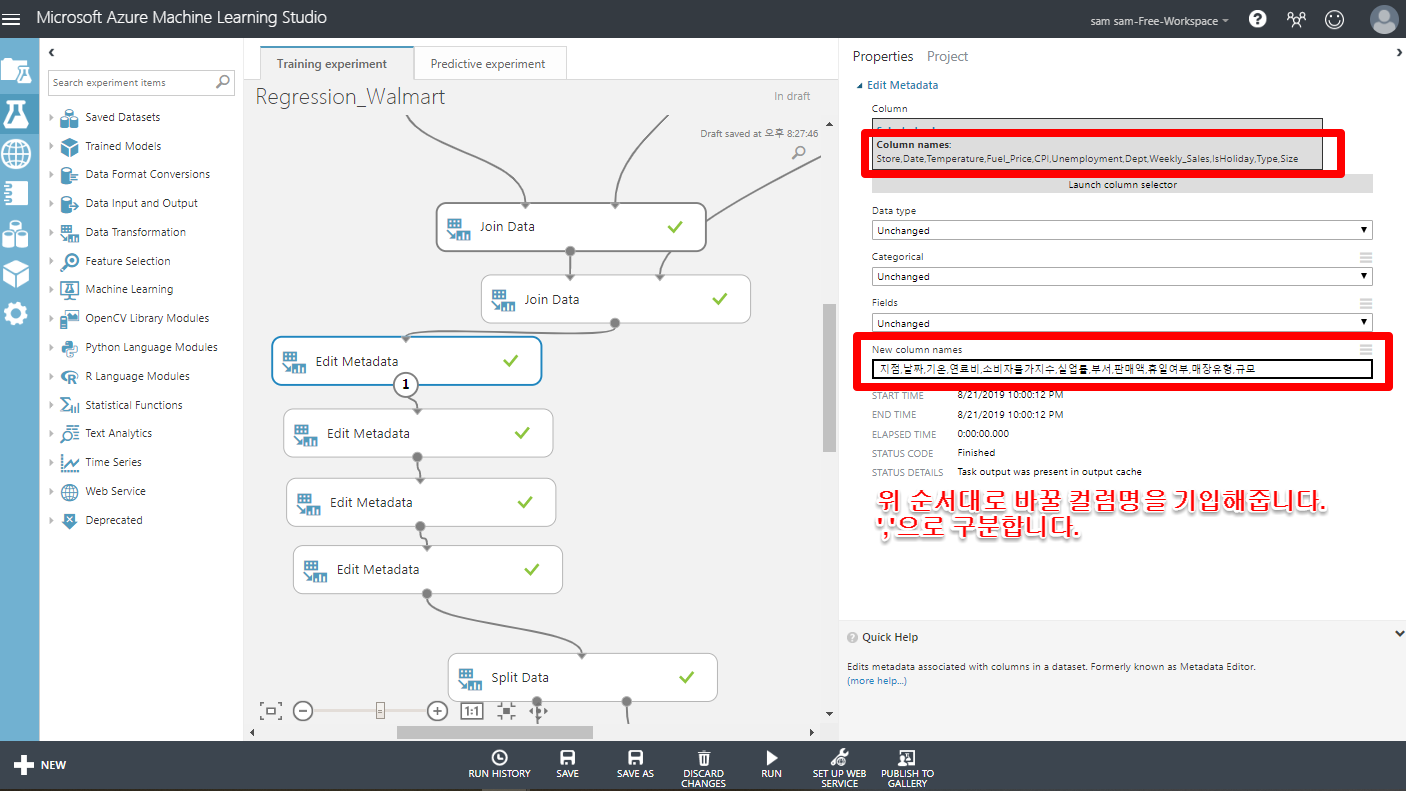
Task: Click the canvas search magnifier icon
Action: (x=799, y=152)
